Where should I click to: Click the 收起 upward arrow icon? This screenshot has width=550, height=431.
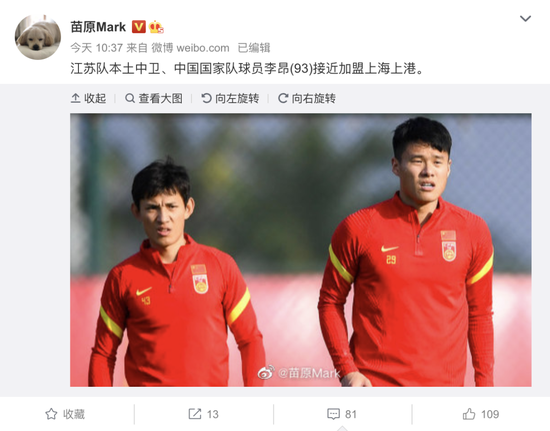coord(75,99)
